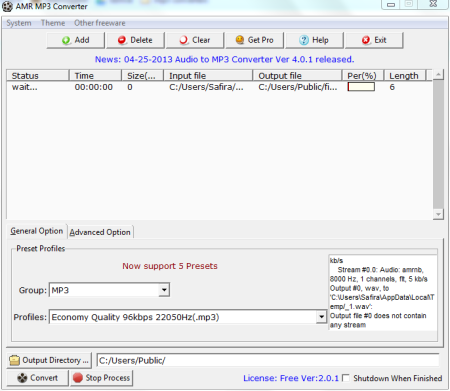
Task: Click the Per(%) column header
Action: [x=363, y=76]
